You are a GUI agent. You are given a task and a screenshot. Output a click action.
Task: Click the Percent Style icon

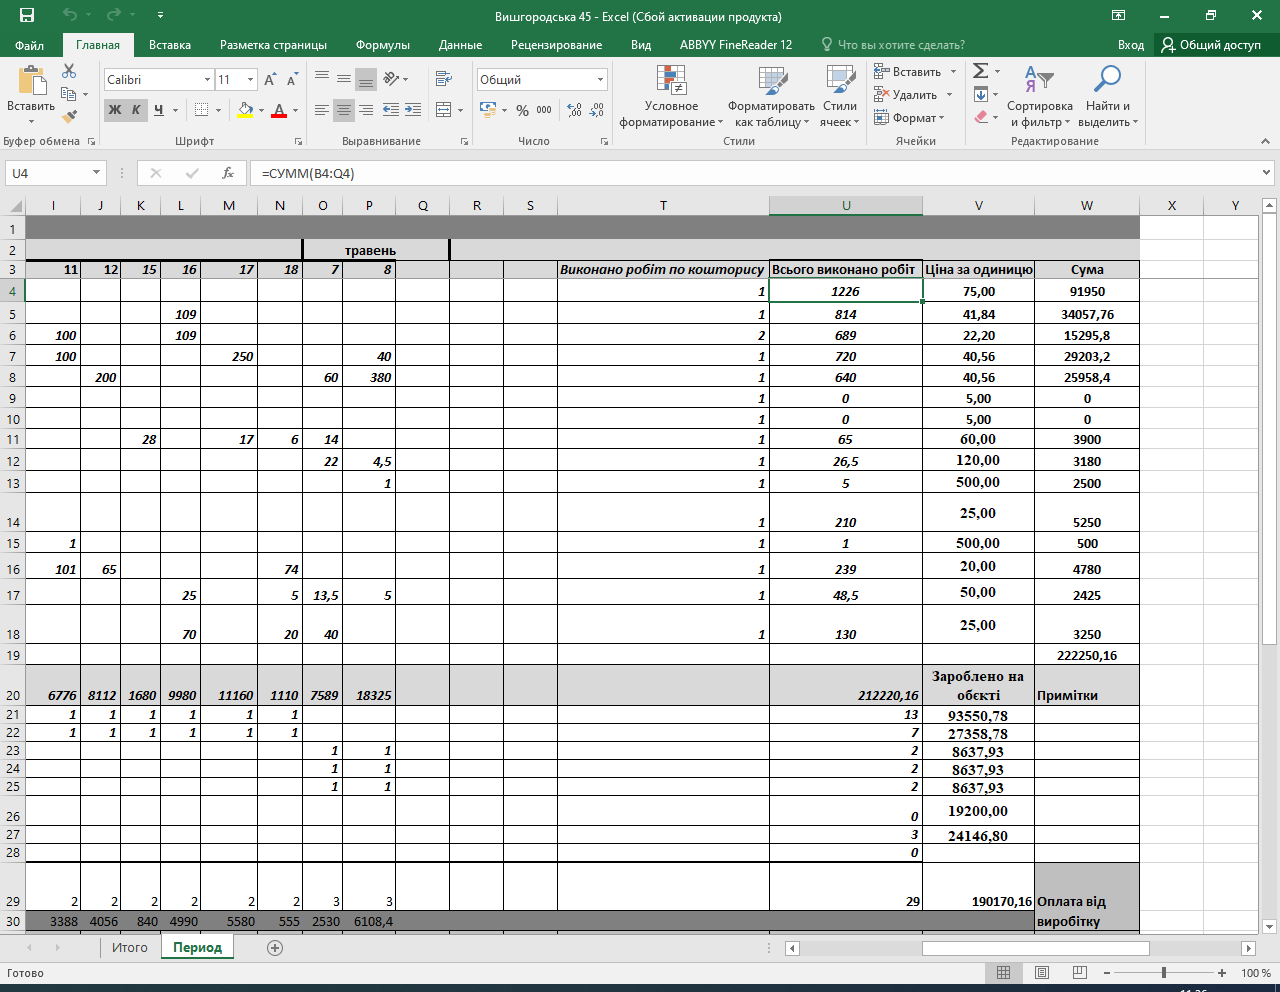pos(522,110)
